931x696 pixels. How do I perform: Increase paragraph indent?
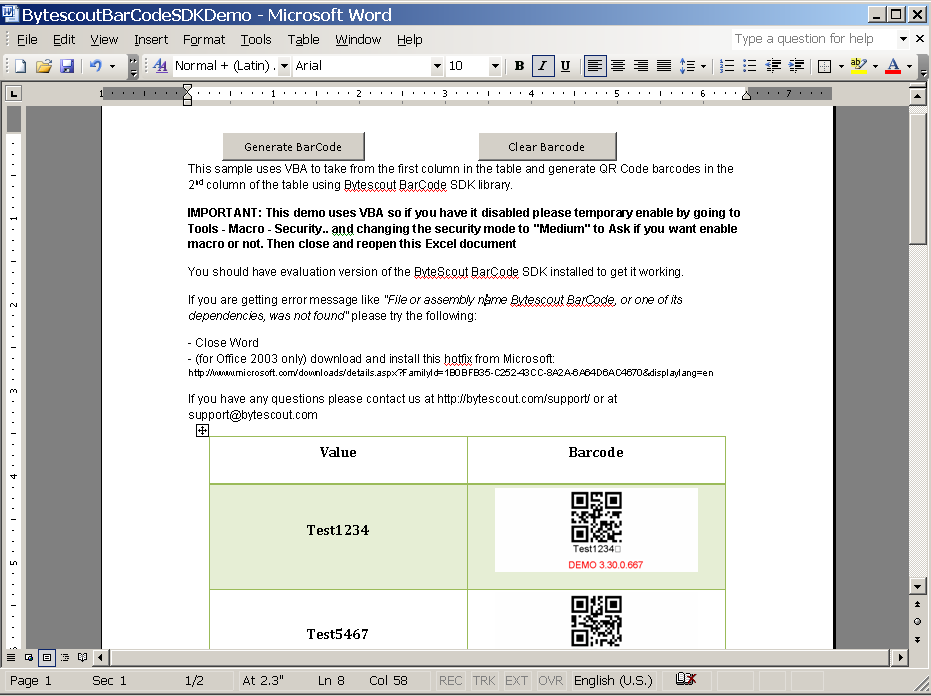[x=796, y=66]
